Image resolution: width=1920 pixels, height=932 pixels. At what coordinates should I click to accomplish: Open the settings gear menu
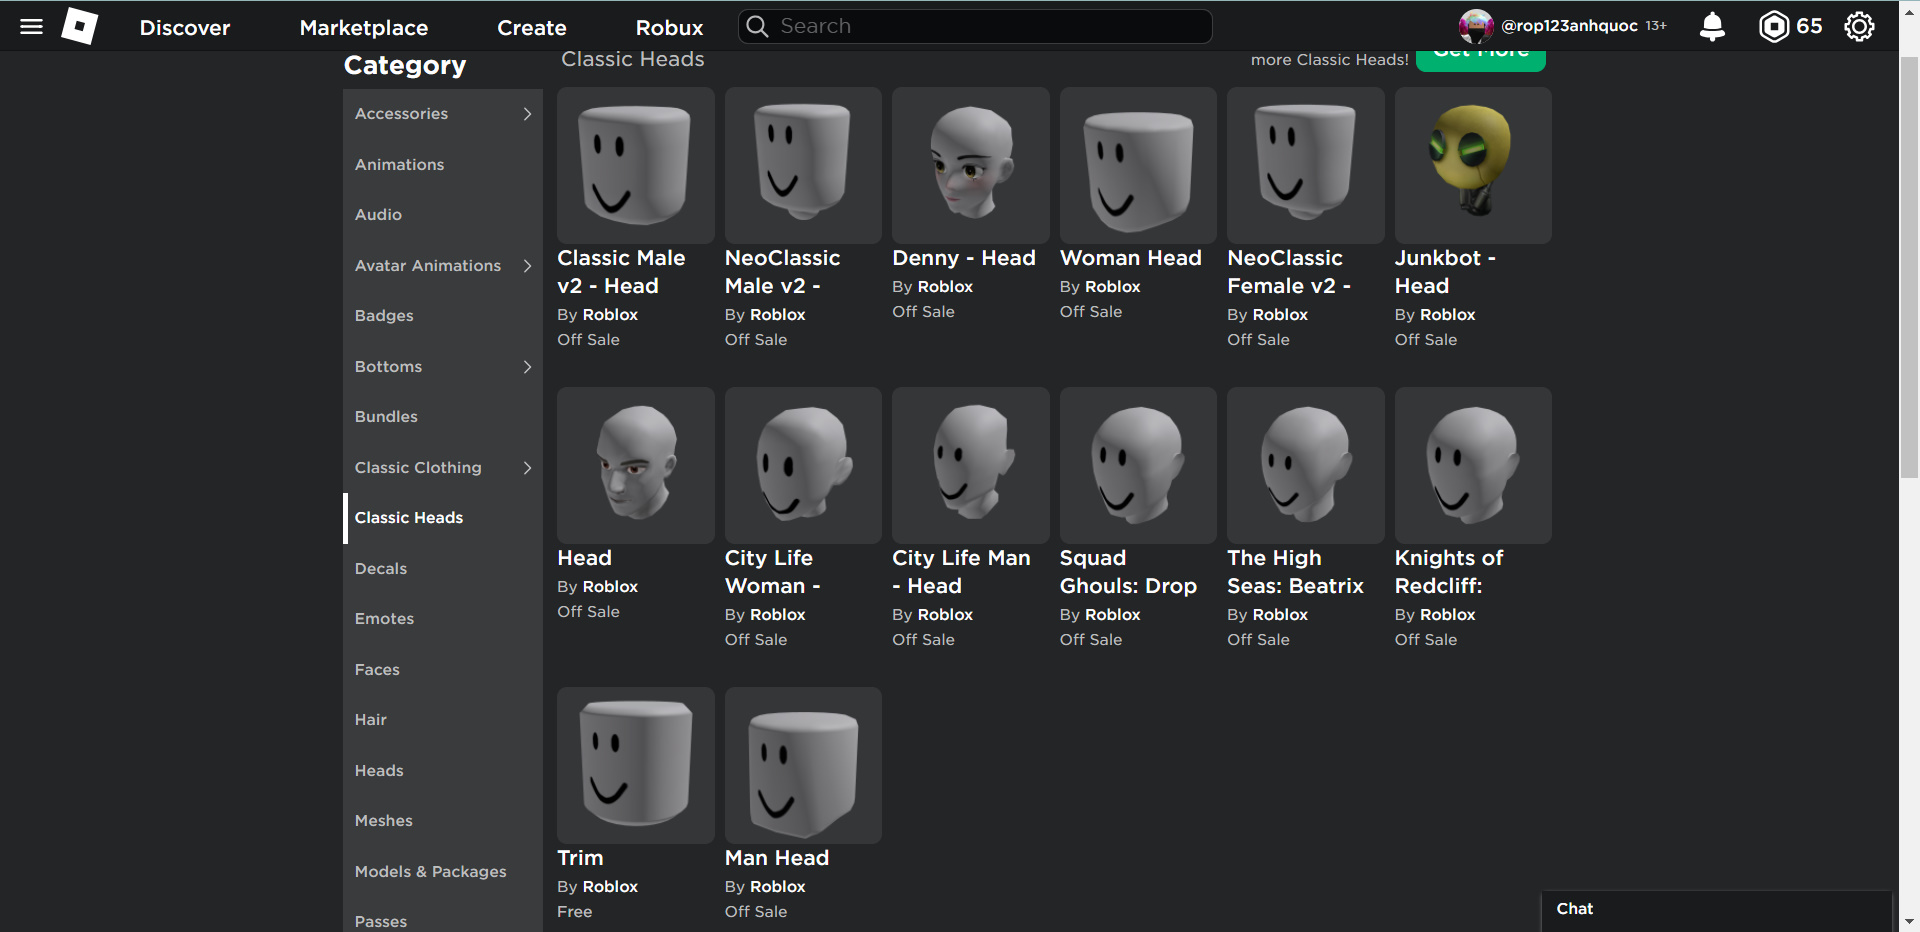tap(1859, 27)
